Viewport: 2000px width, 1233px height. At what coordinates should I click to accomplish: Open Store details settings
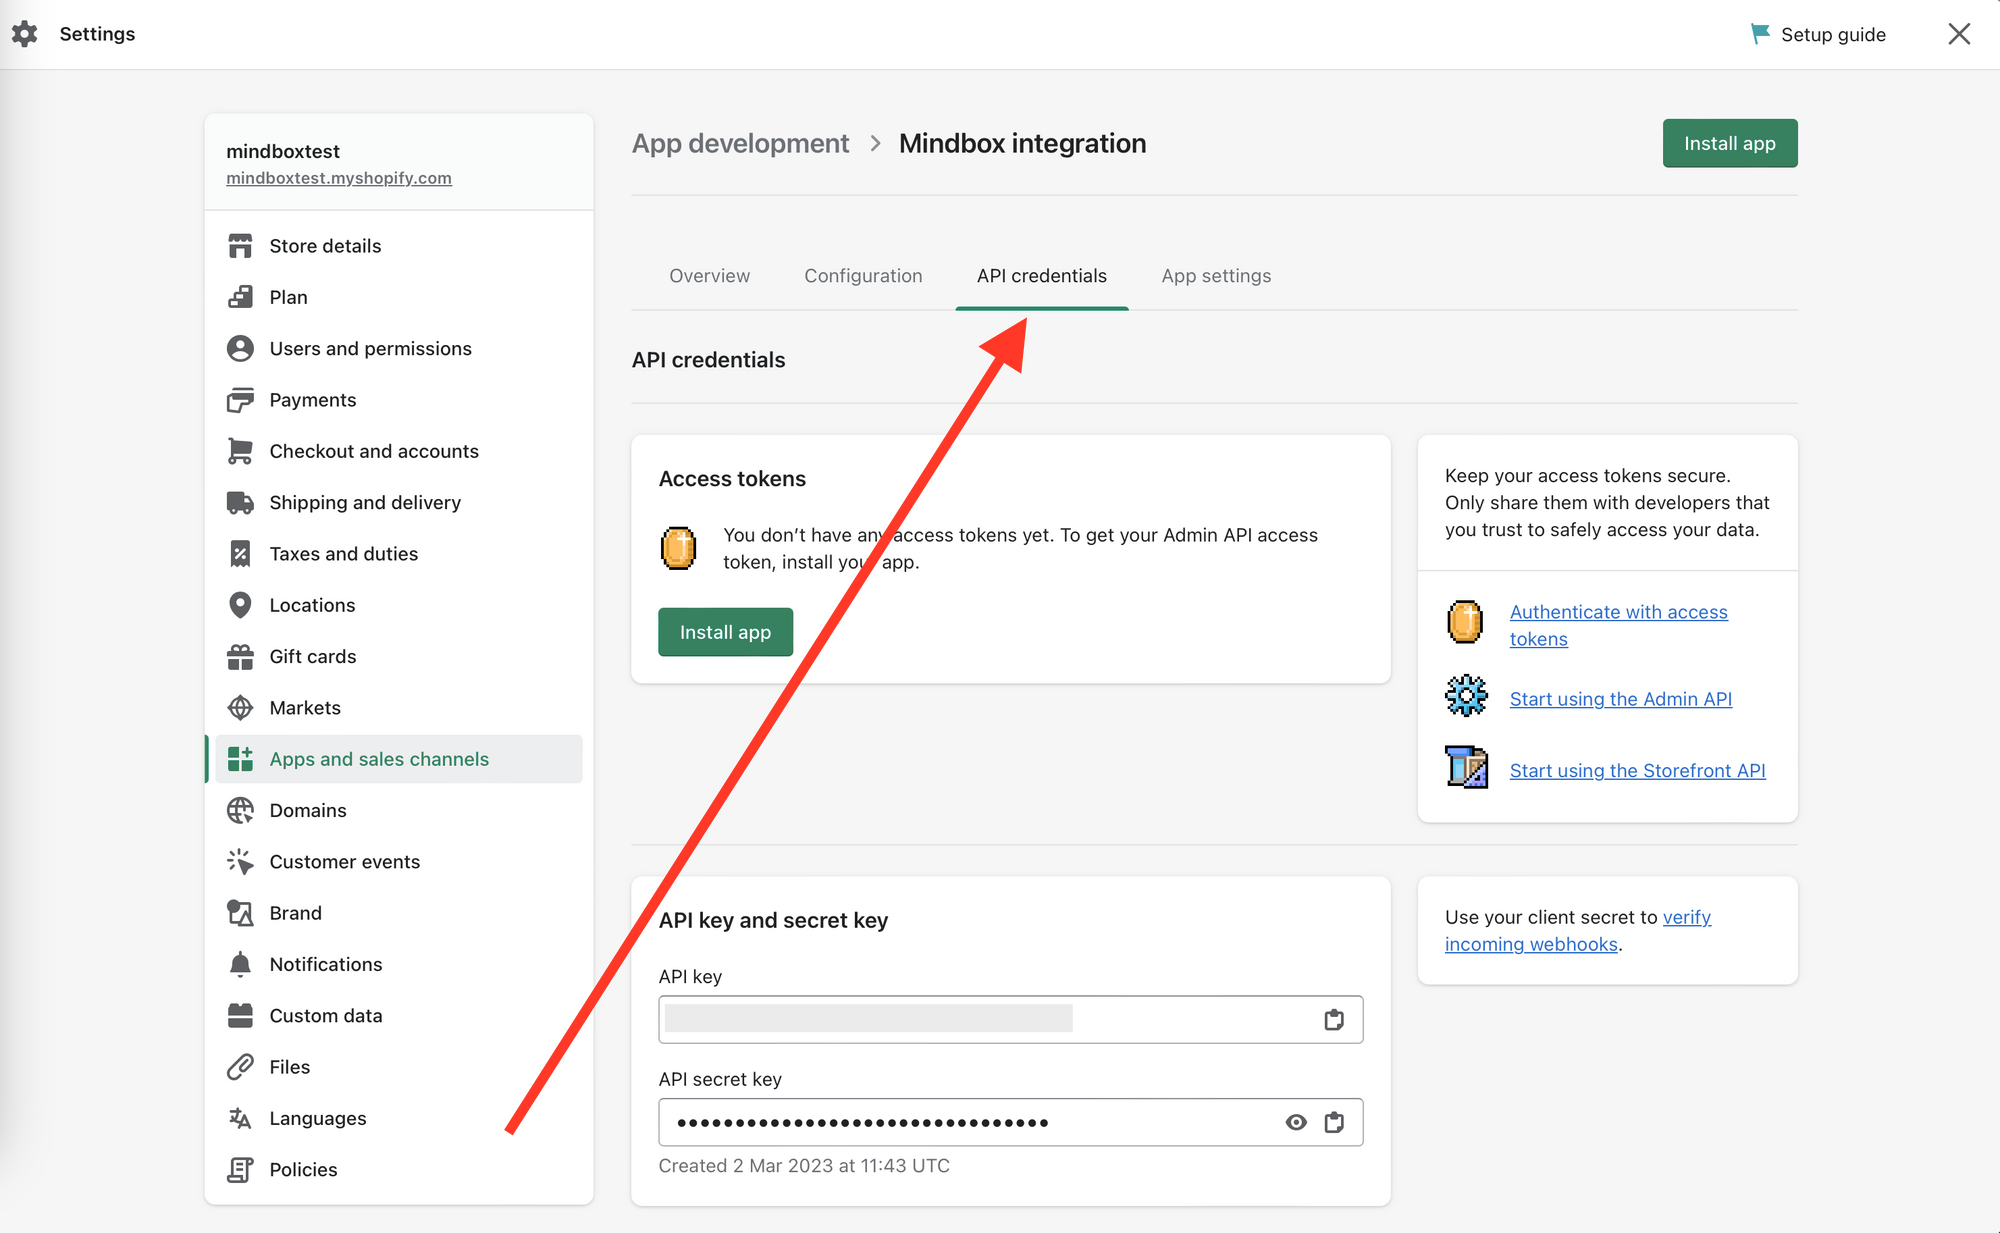click(398, 246)
